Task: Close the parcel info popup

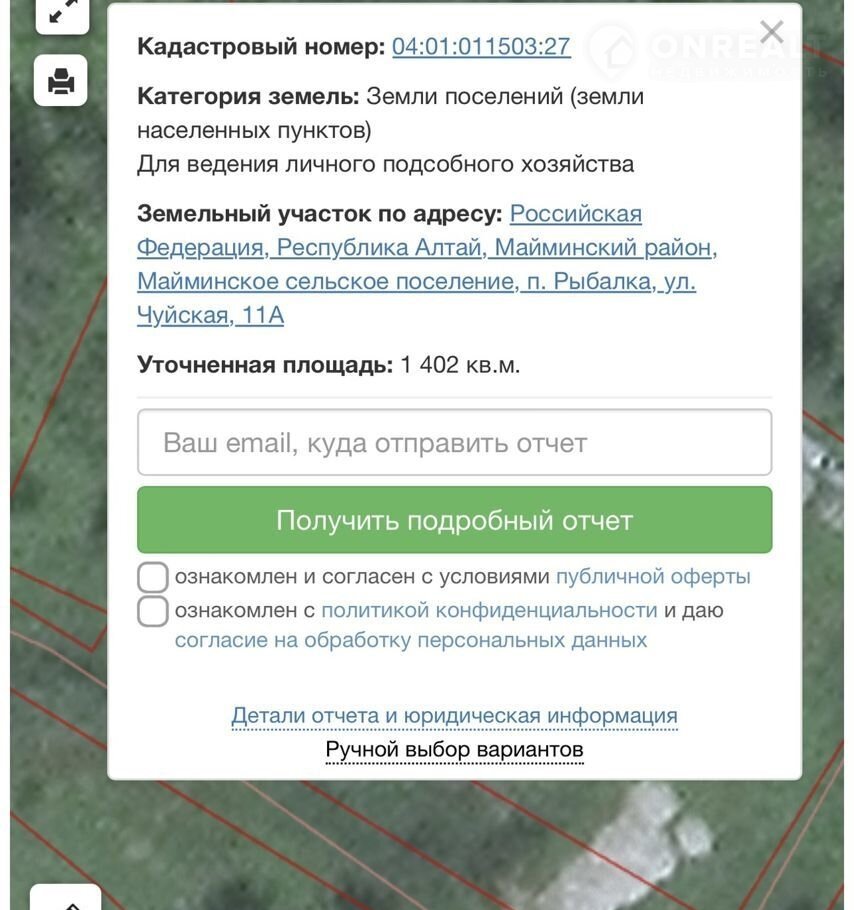Action: point(771,33)
